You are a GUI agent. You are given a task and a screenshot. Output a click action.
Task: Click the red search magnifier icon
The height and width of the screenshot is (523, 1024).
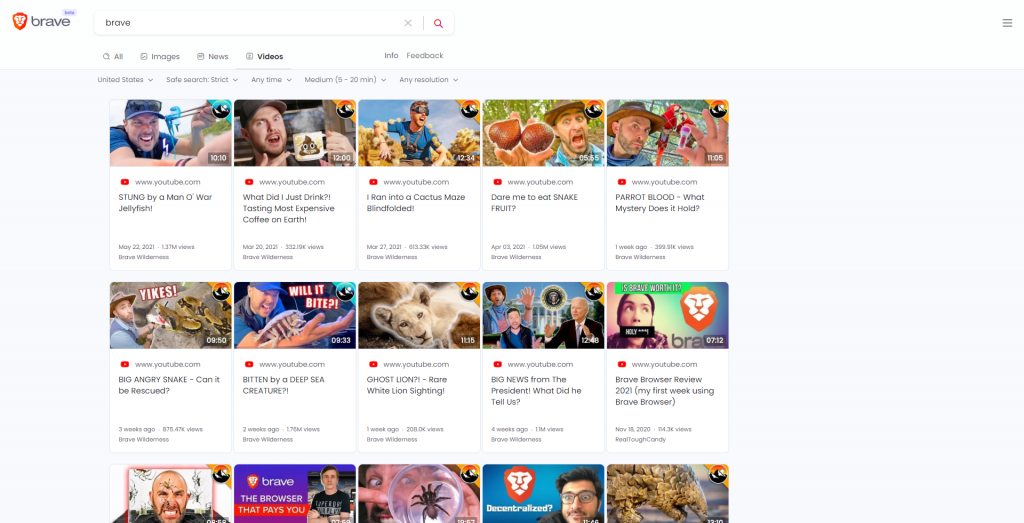438,23
